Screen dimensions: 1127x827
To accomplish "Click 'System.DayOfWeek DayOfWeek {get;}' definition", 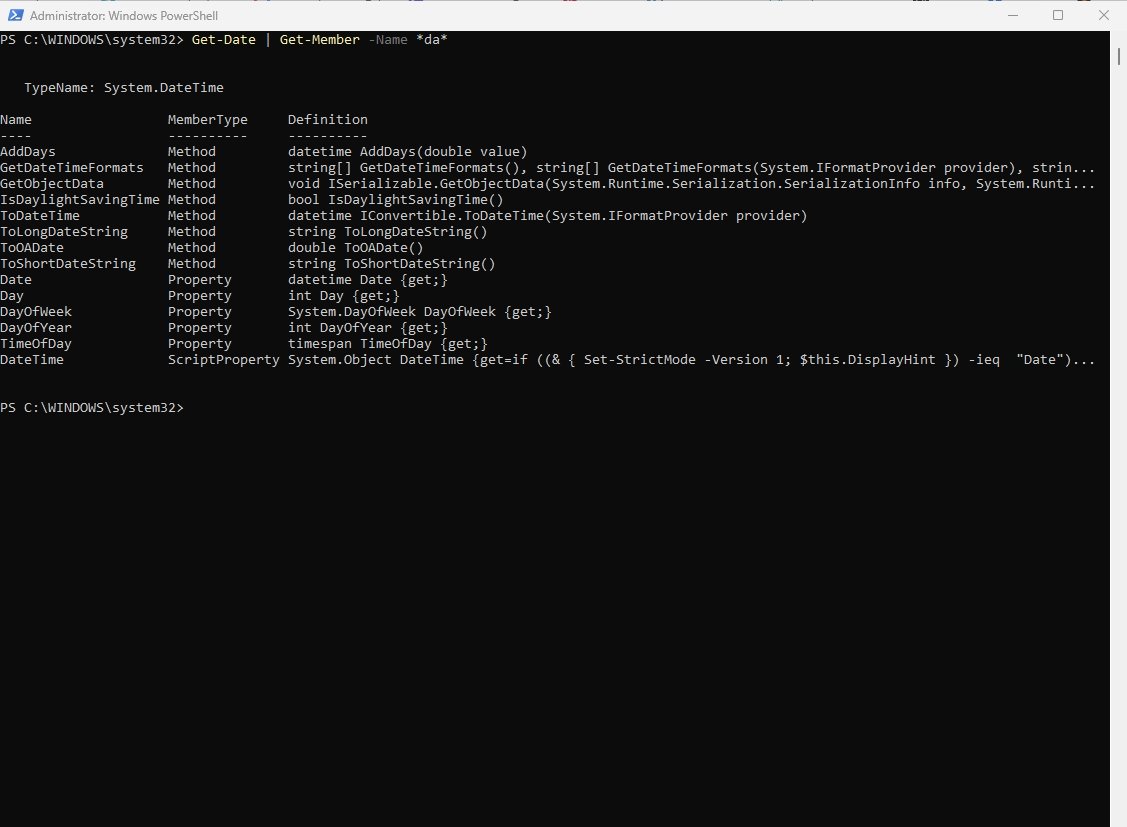I will click(x=420, y=311).
